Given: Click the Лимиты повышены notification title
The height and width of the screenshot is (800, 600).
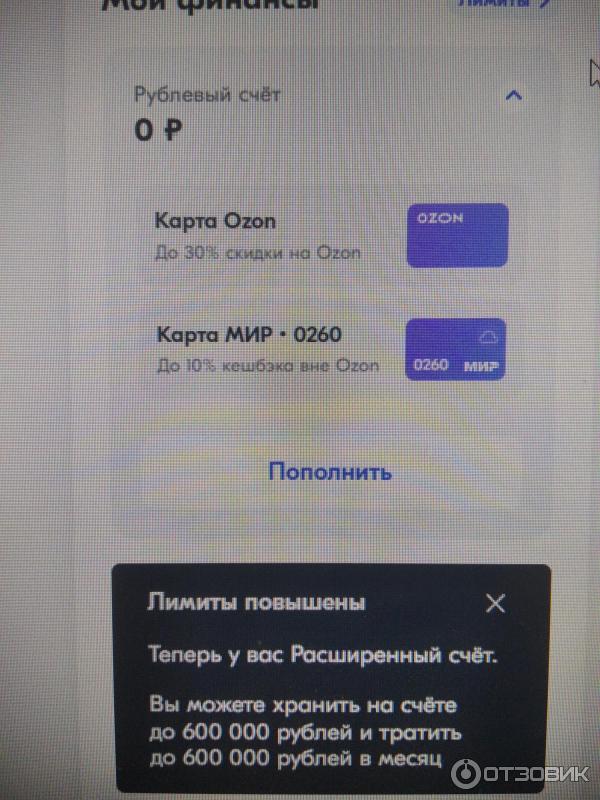Looking at the screenshot, I should click(x=256, y=603).
